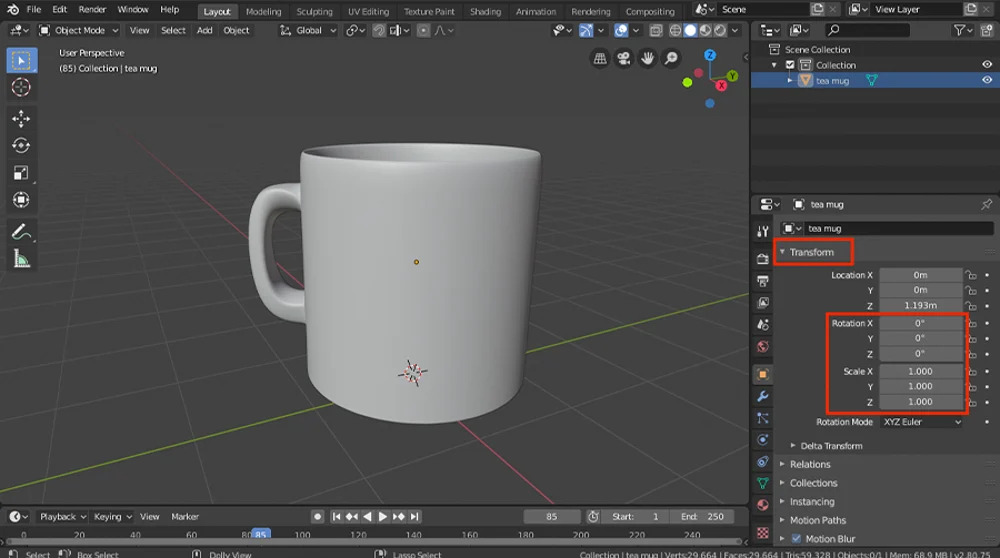Open the Rotation Mode XYZ Euler dropdown
This screenshot has height=558, width=1000.
coord(921,422)
